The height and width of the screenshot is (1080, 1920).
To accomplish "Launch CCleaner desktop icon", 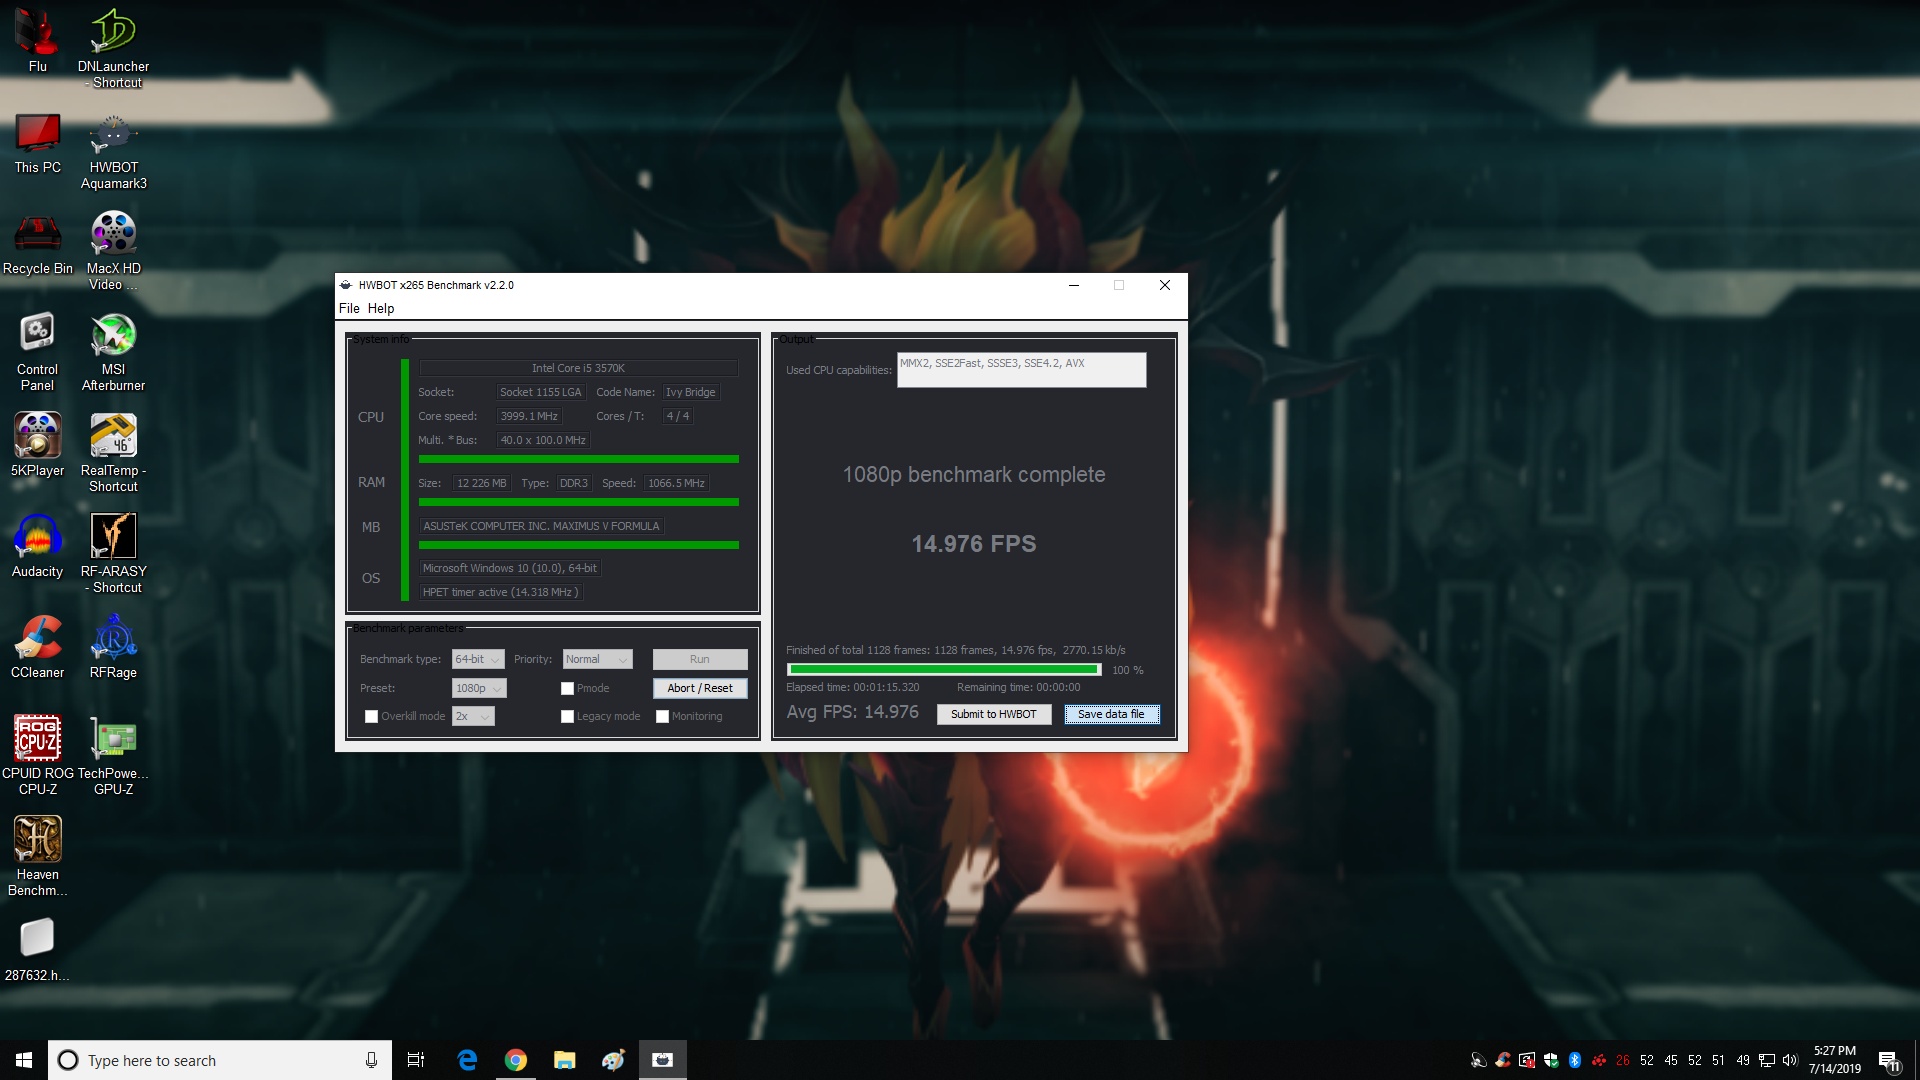I will [x=38, y=647].
